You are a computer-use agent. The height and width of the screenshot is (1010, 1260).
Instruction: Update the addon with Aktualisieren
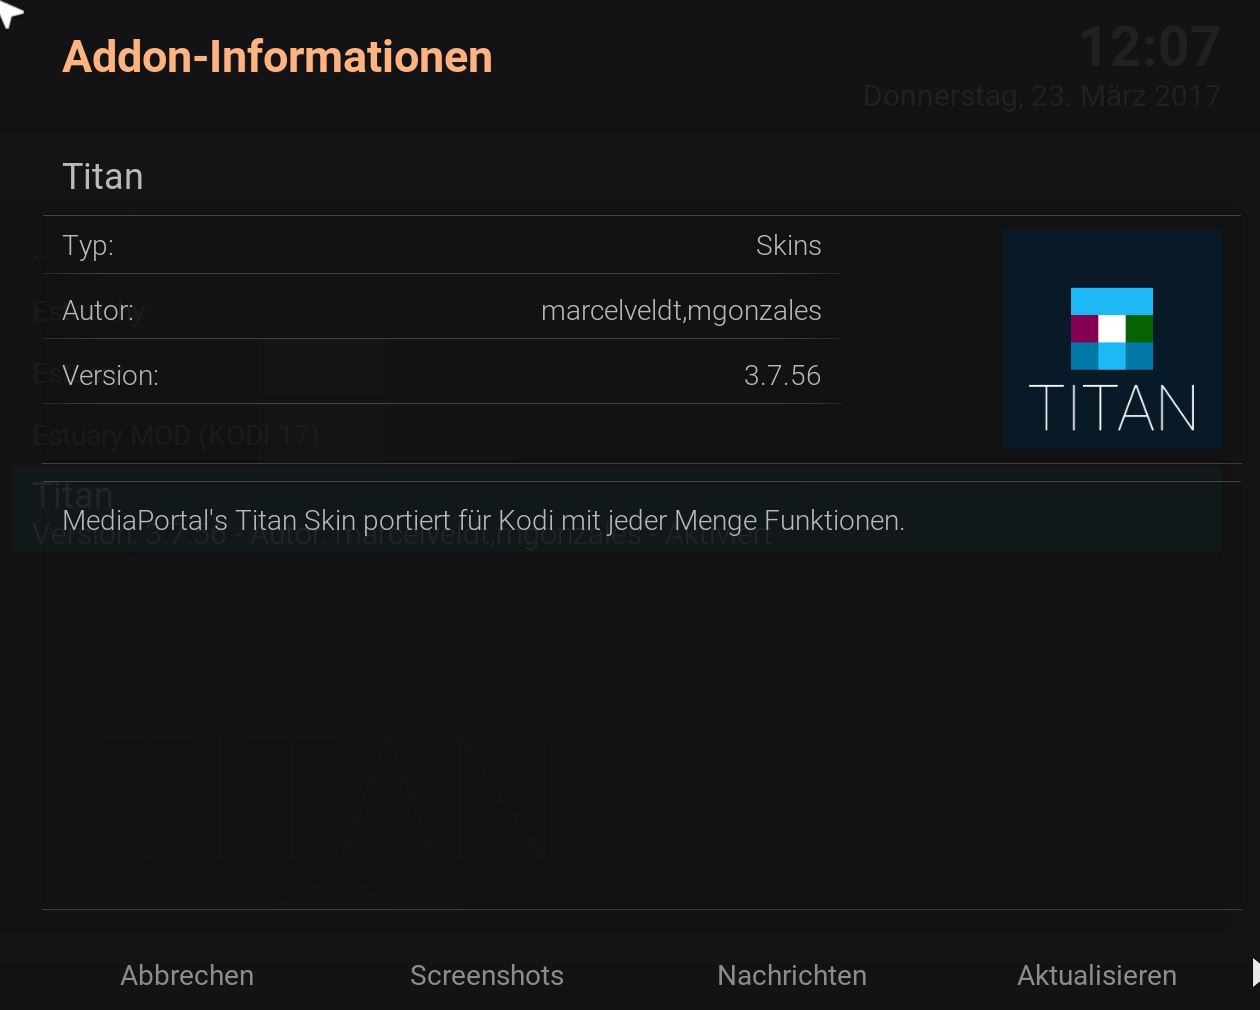1097,975
